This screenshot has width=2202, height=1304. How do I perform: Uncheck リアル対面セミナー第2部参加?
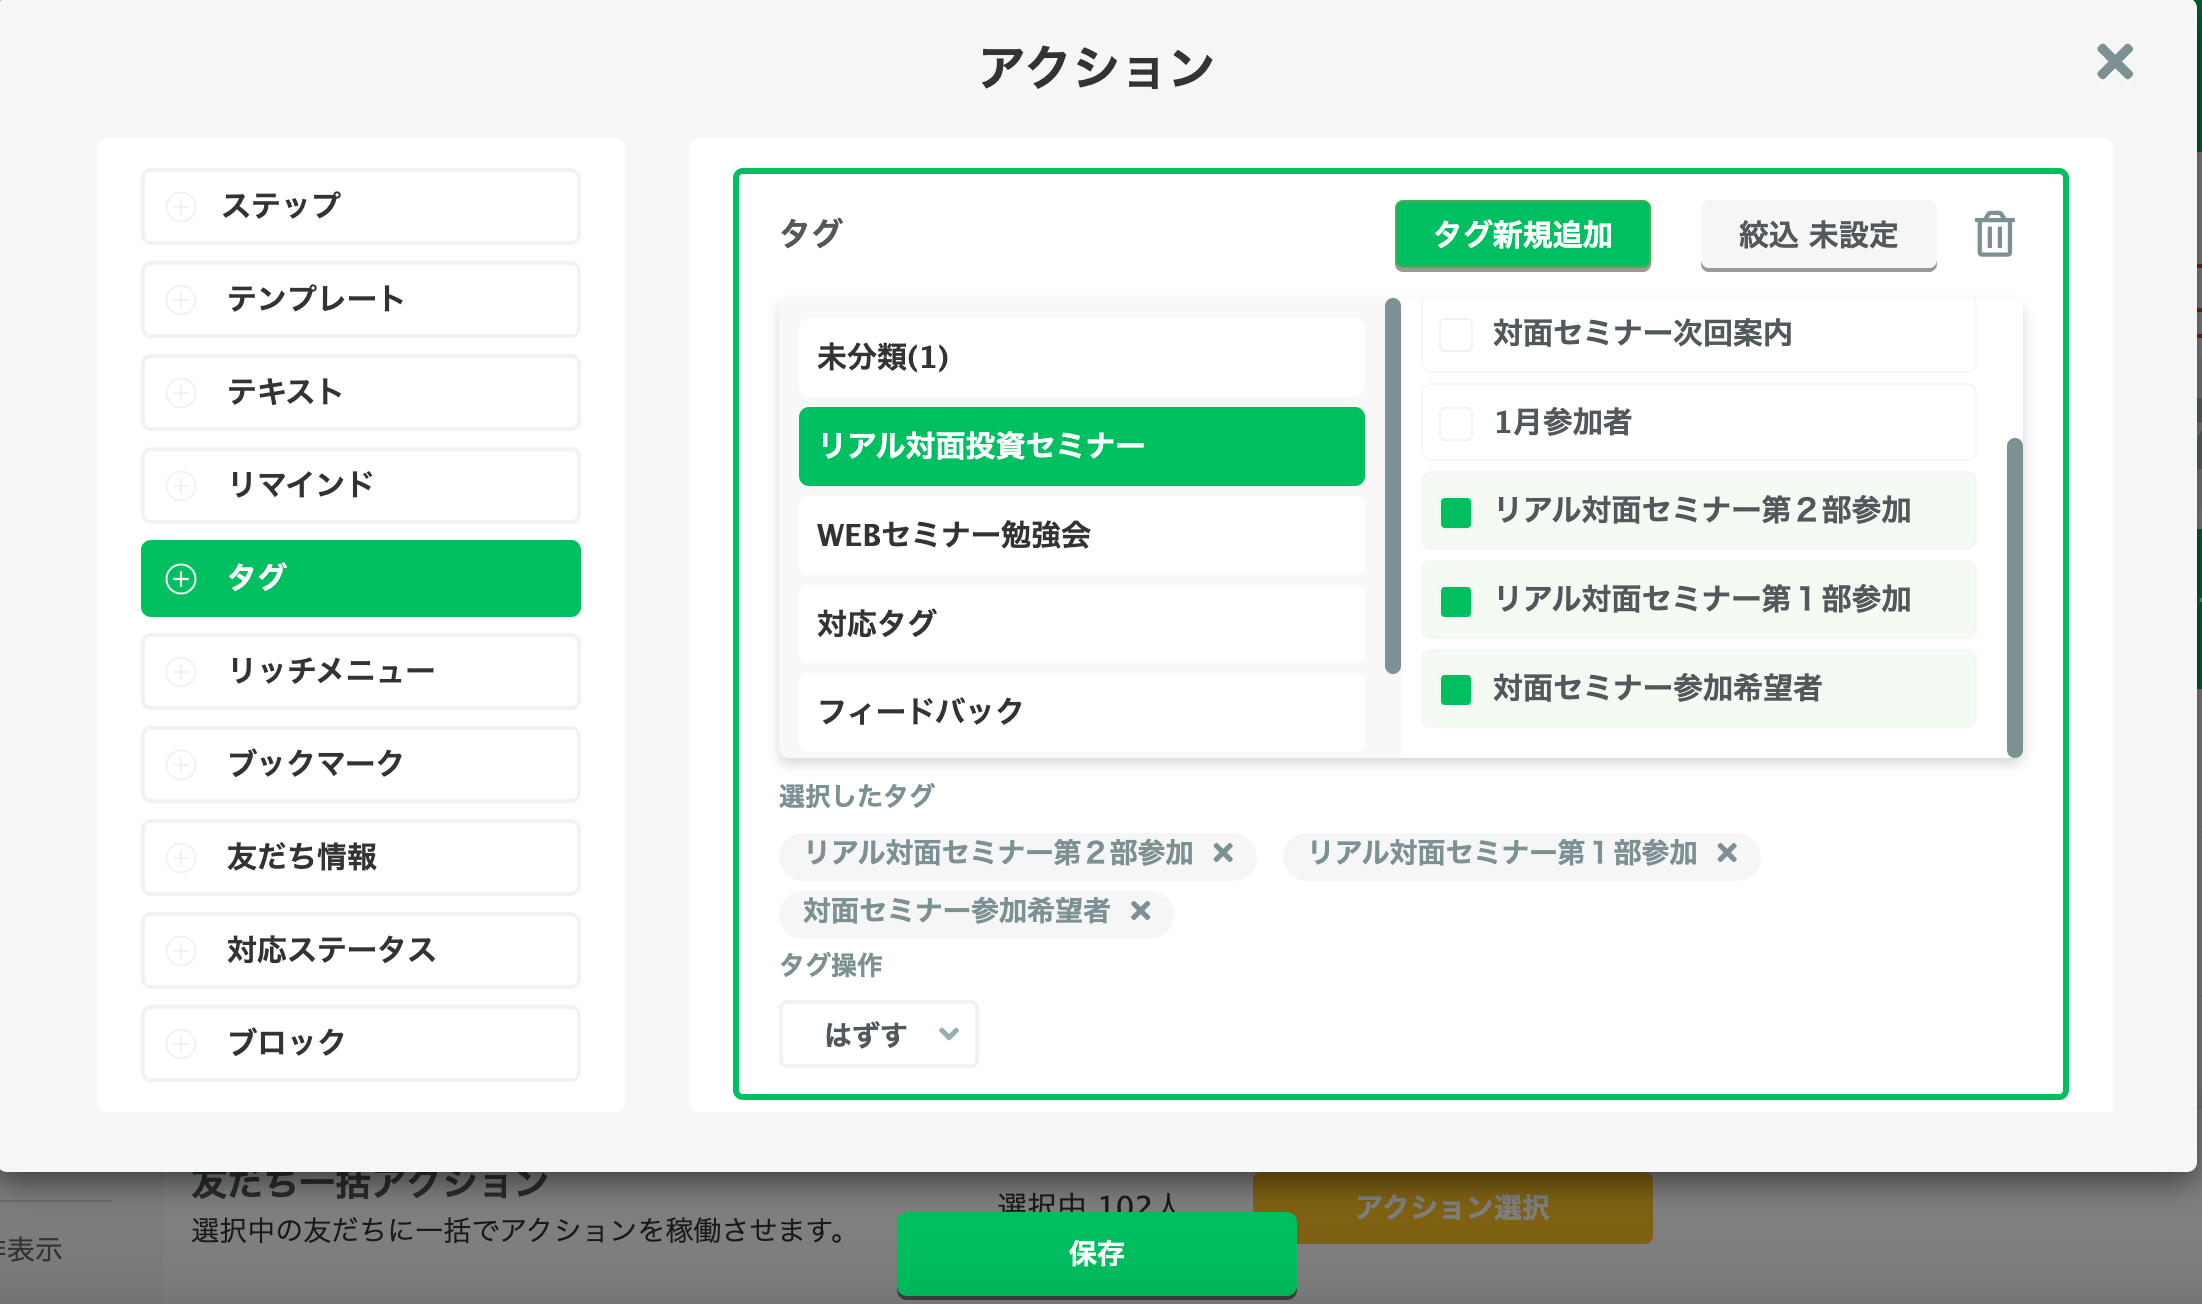tap(1455, 511)
